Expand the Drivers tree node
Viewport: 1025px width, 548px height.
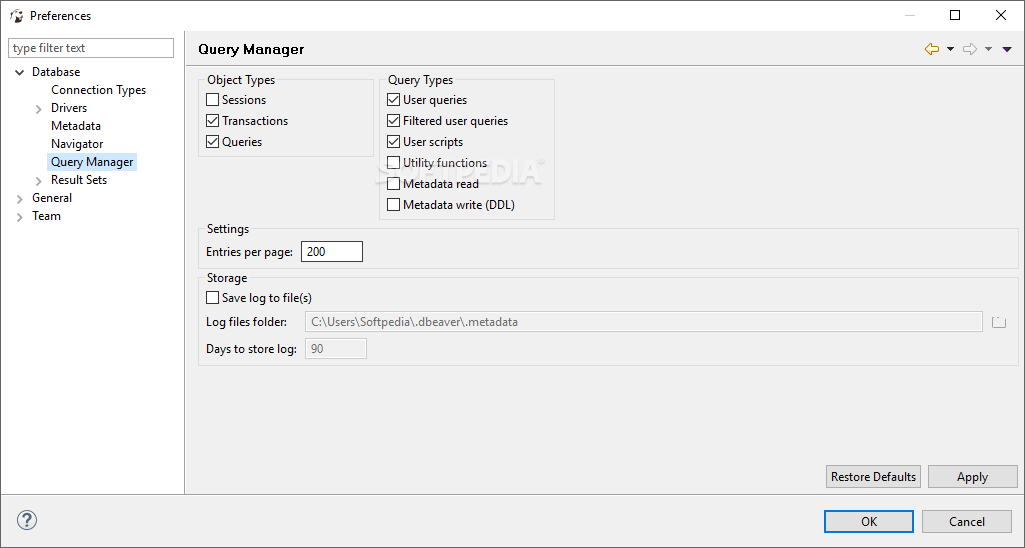pyautogui.click(x=39, y=109)
